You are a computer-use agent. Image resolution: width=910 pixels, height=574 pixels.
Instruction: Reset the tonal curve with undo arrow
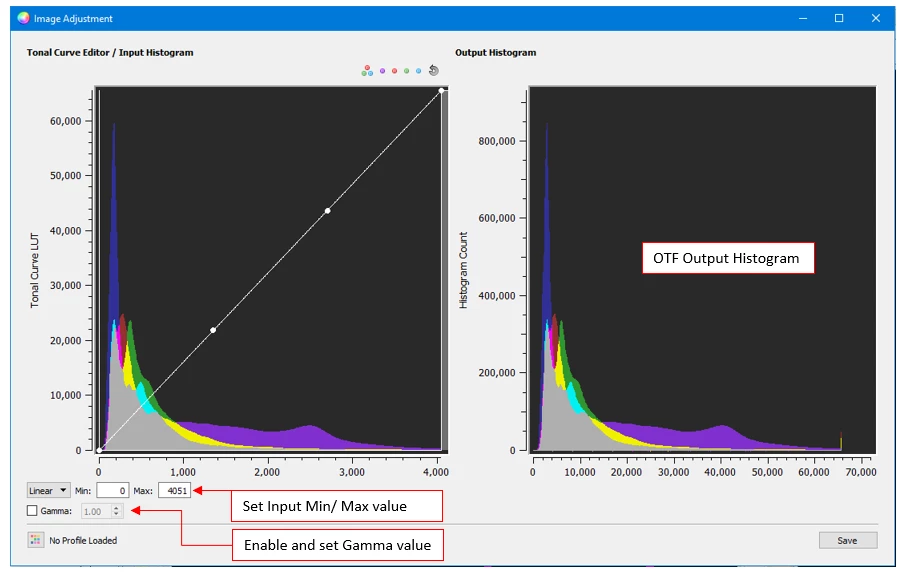pos(434,70)
